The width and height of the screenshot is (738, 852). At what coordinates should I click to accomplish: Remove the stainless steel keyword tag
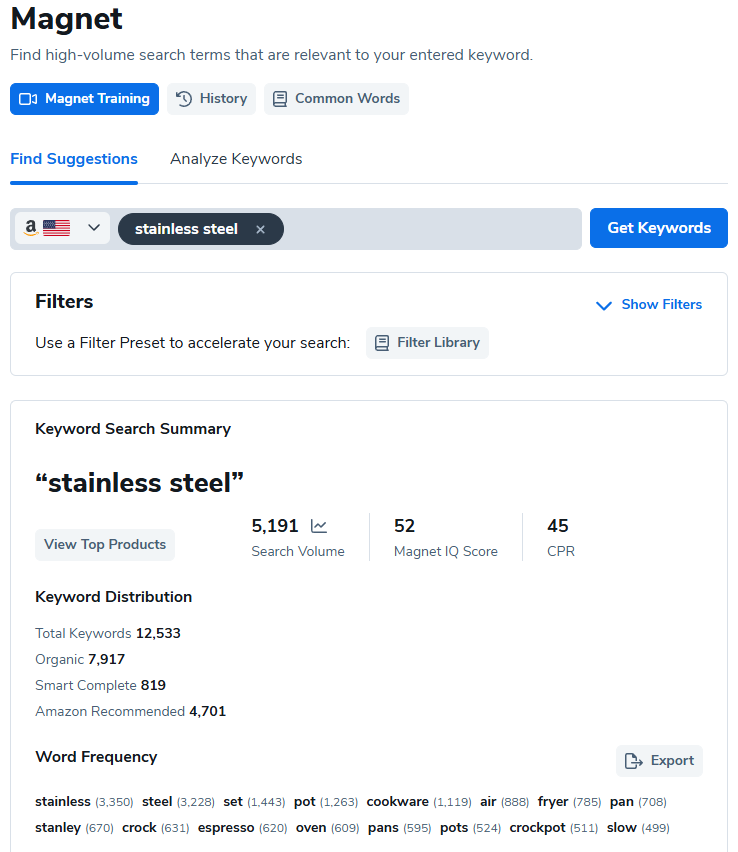click(260, 229)
